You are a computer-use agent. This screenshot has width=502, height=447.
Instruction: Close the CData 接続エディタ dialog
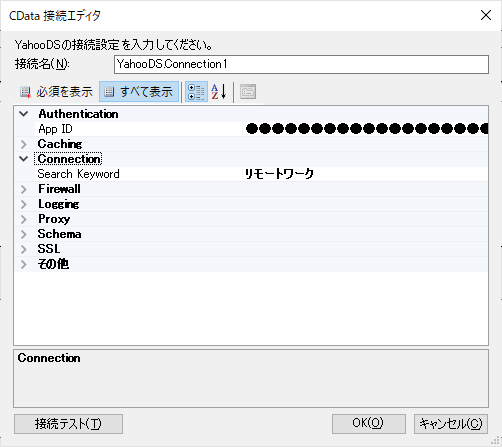click(x=486, y=15)
